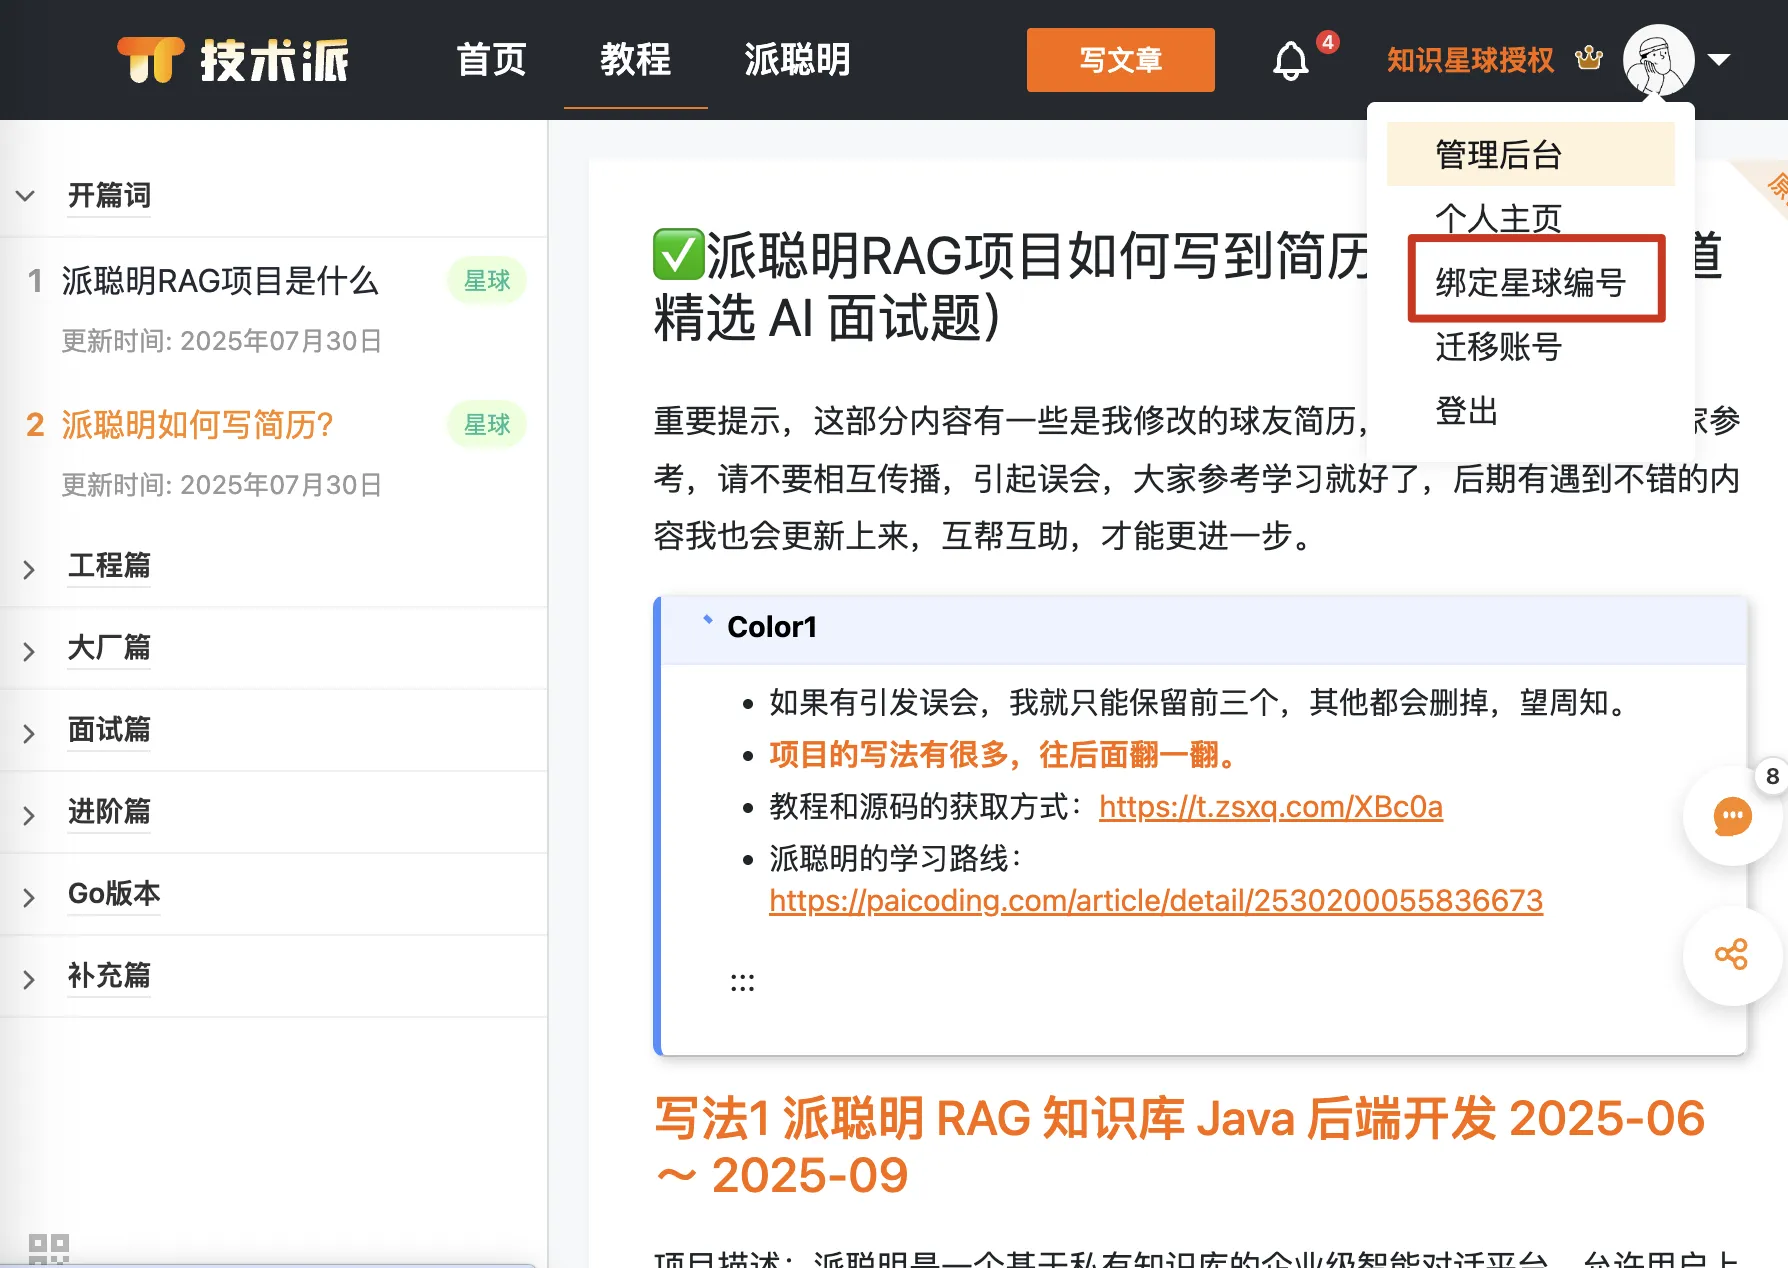Open the orange comment bubble button
Viewport: 1788px width, 1268px height.
click(1732, 816)
